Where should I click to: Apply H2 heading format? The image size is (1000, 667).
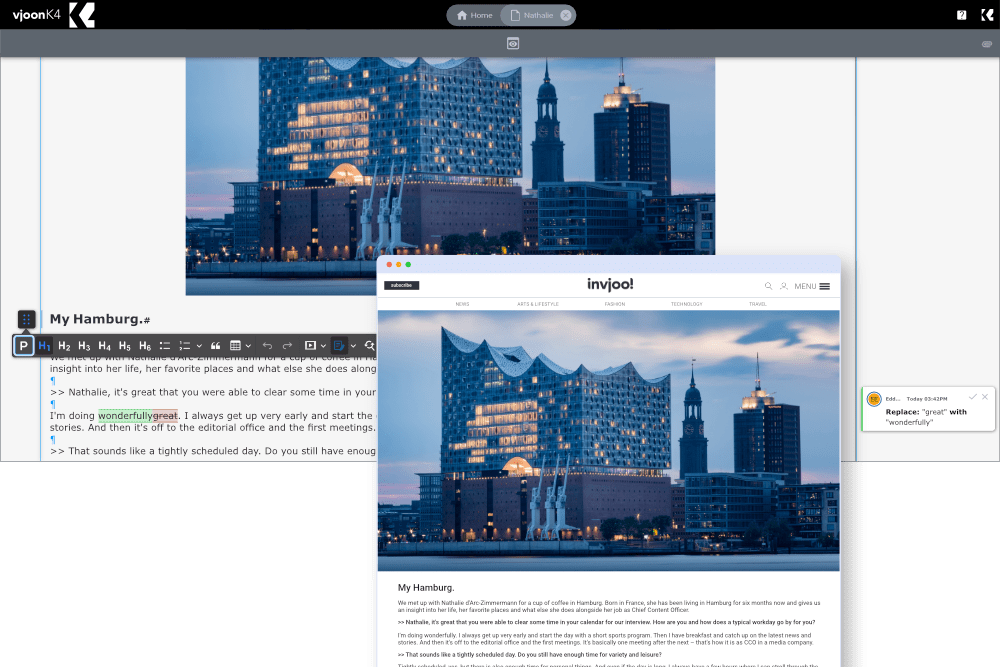64,345
